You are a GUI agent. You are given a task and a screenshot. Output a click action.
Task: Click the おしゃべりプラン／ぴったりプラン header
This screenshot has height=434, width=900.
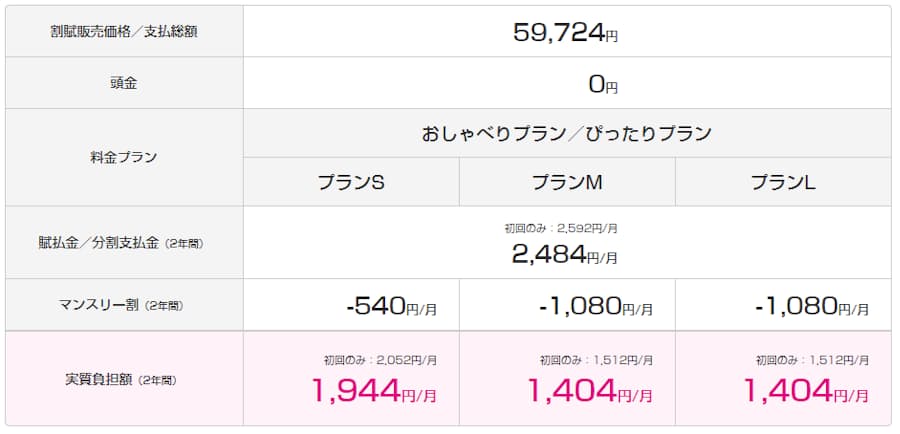[x=566, y=133]
